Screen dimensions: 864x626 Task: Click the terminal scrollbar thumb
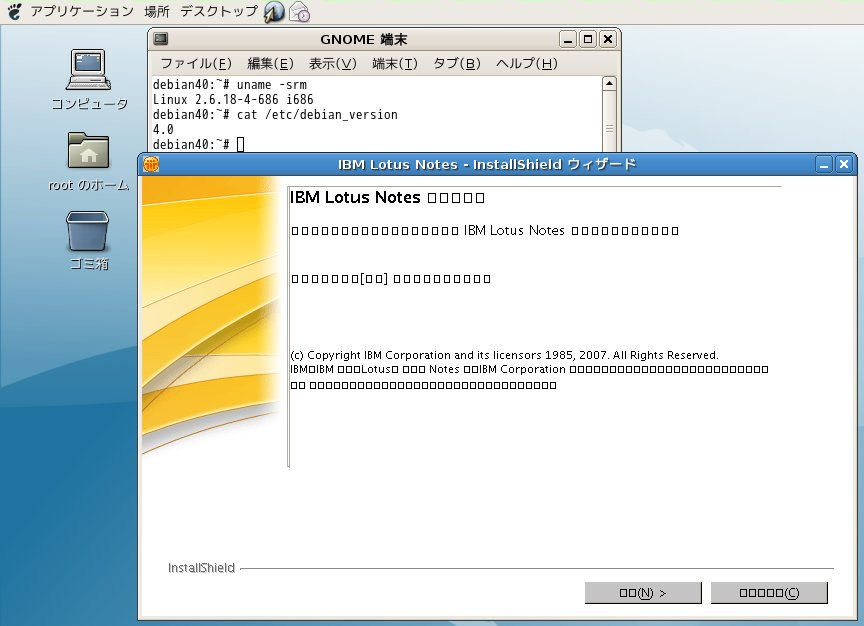coord(609,121)
